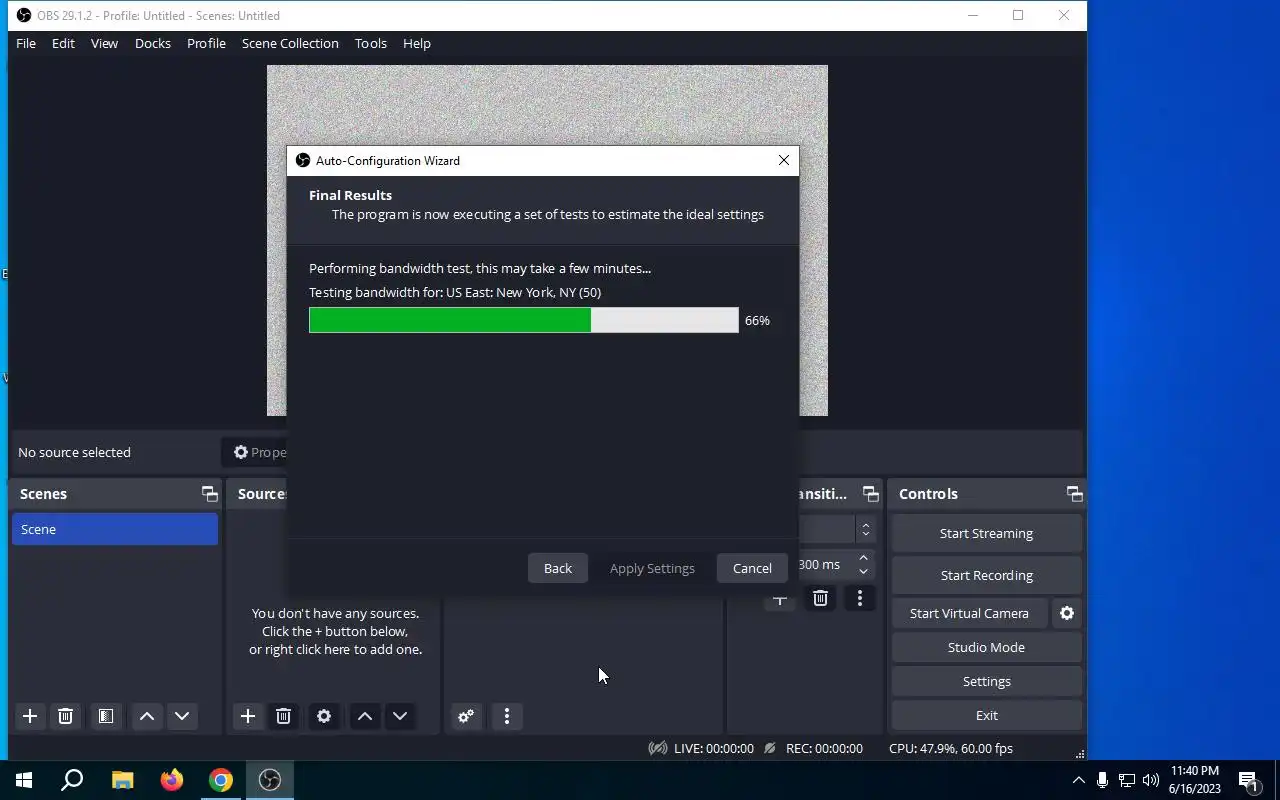The height and width of the screenshot is (800, 1280).
Task: Remove transition with trash icon
Action: click(820, 598)
